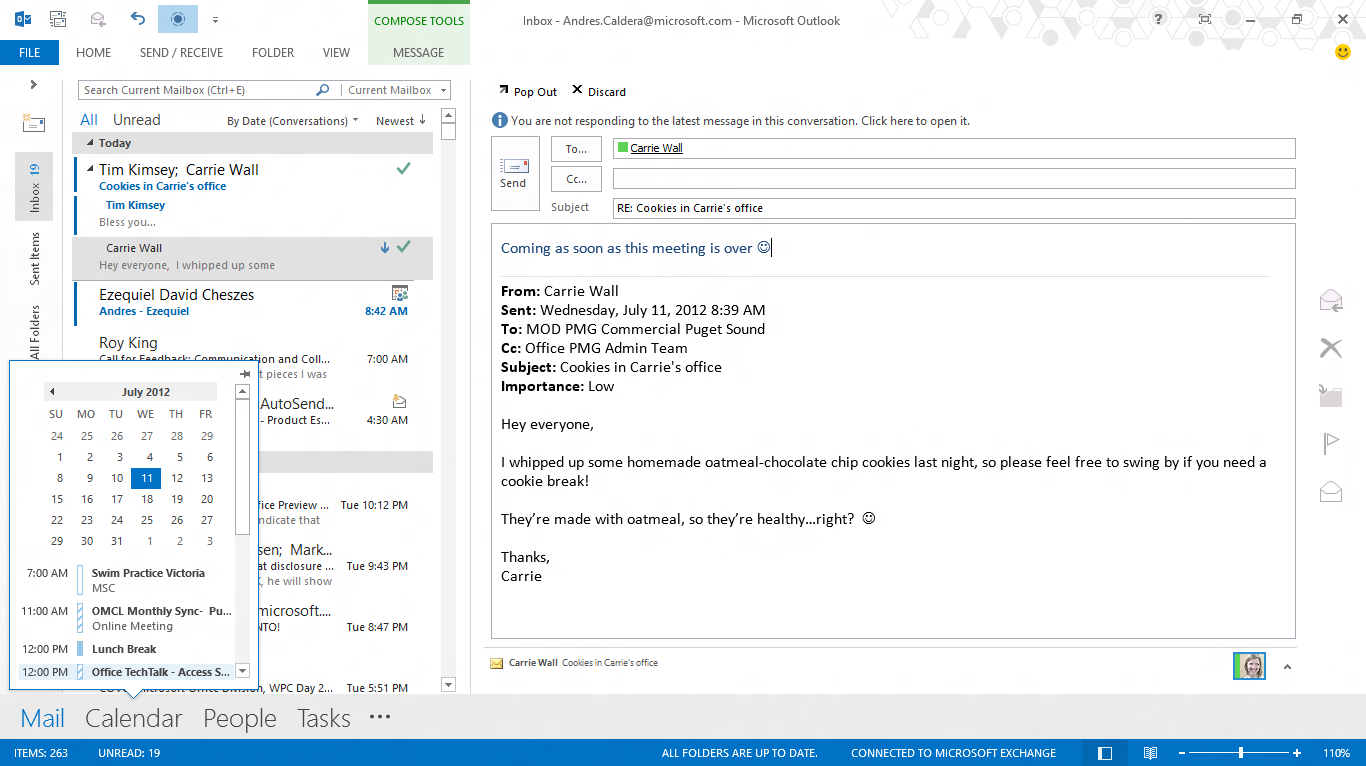Filter the list to Unread messages
This screenshot has height=766, width=1366.
pos(136,120)
